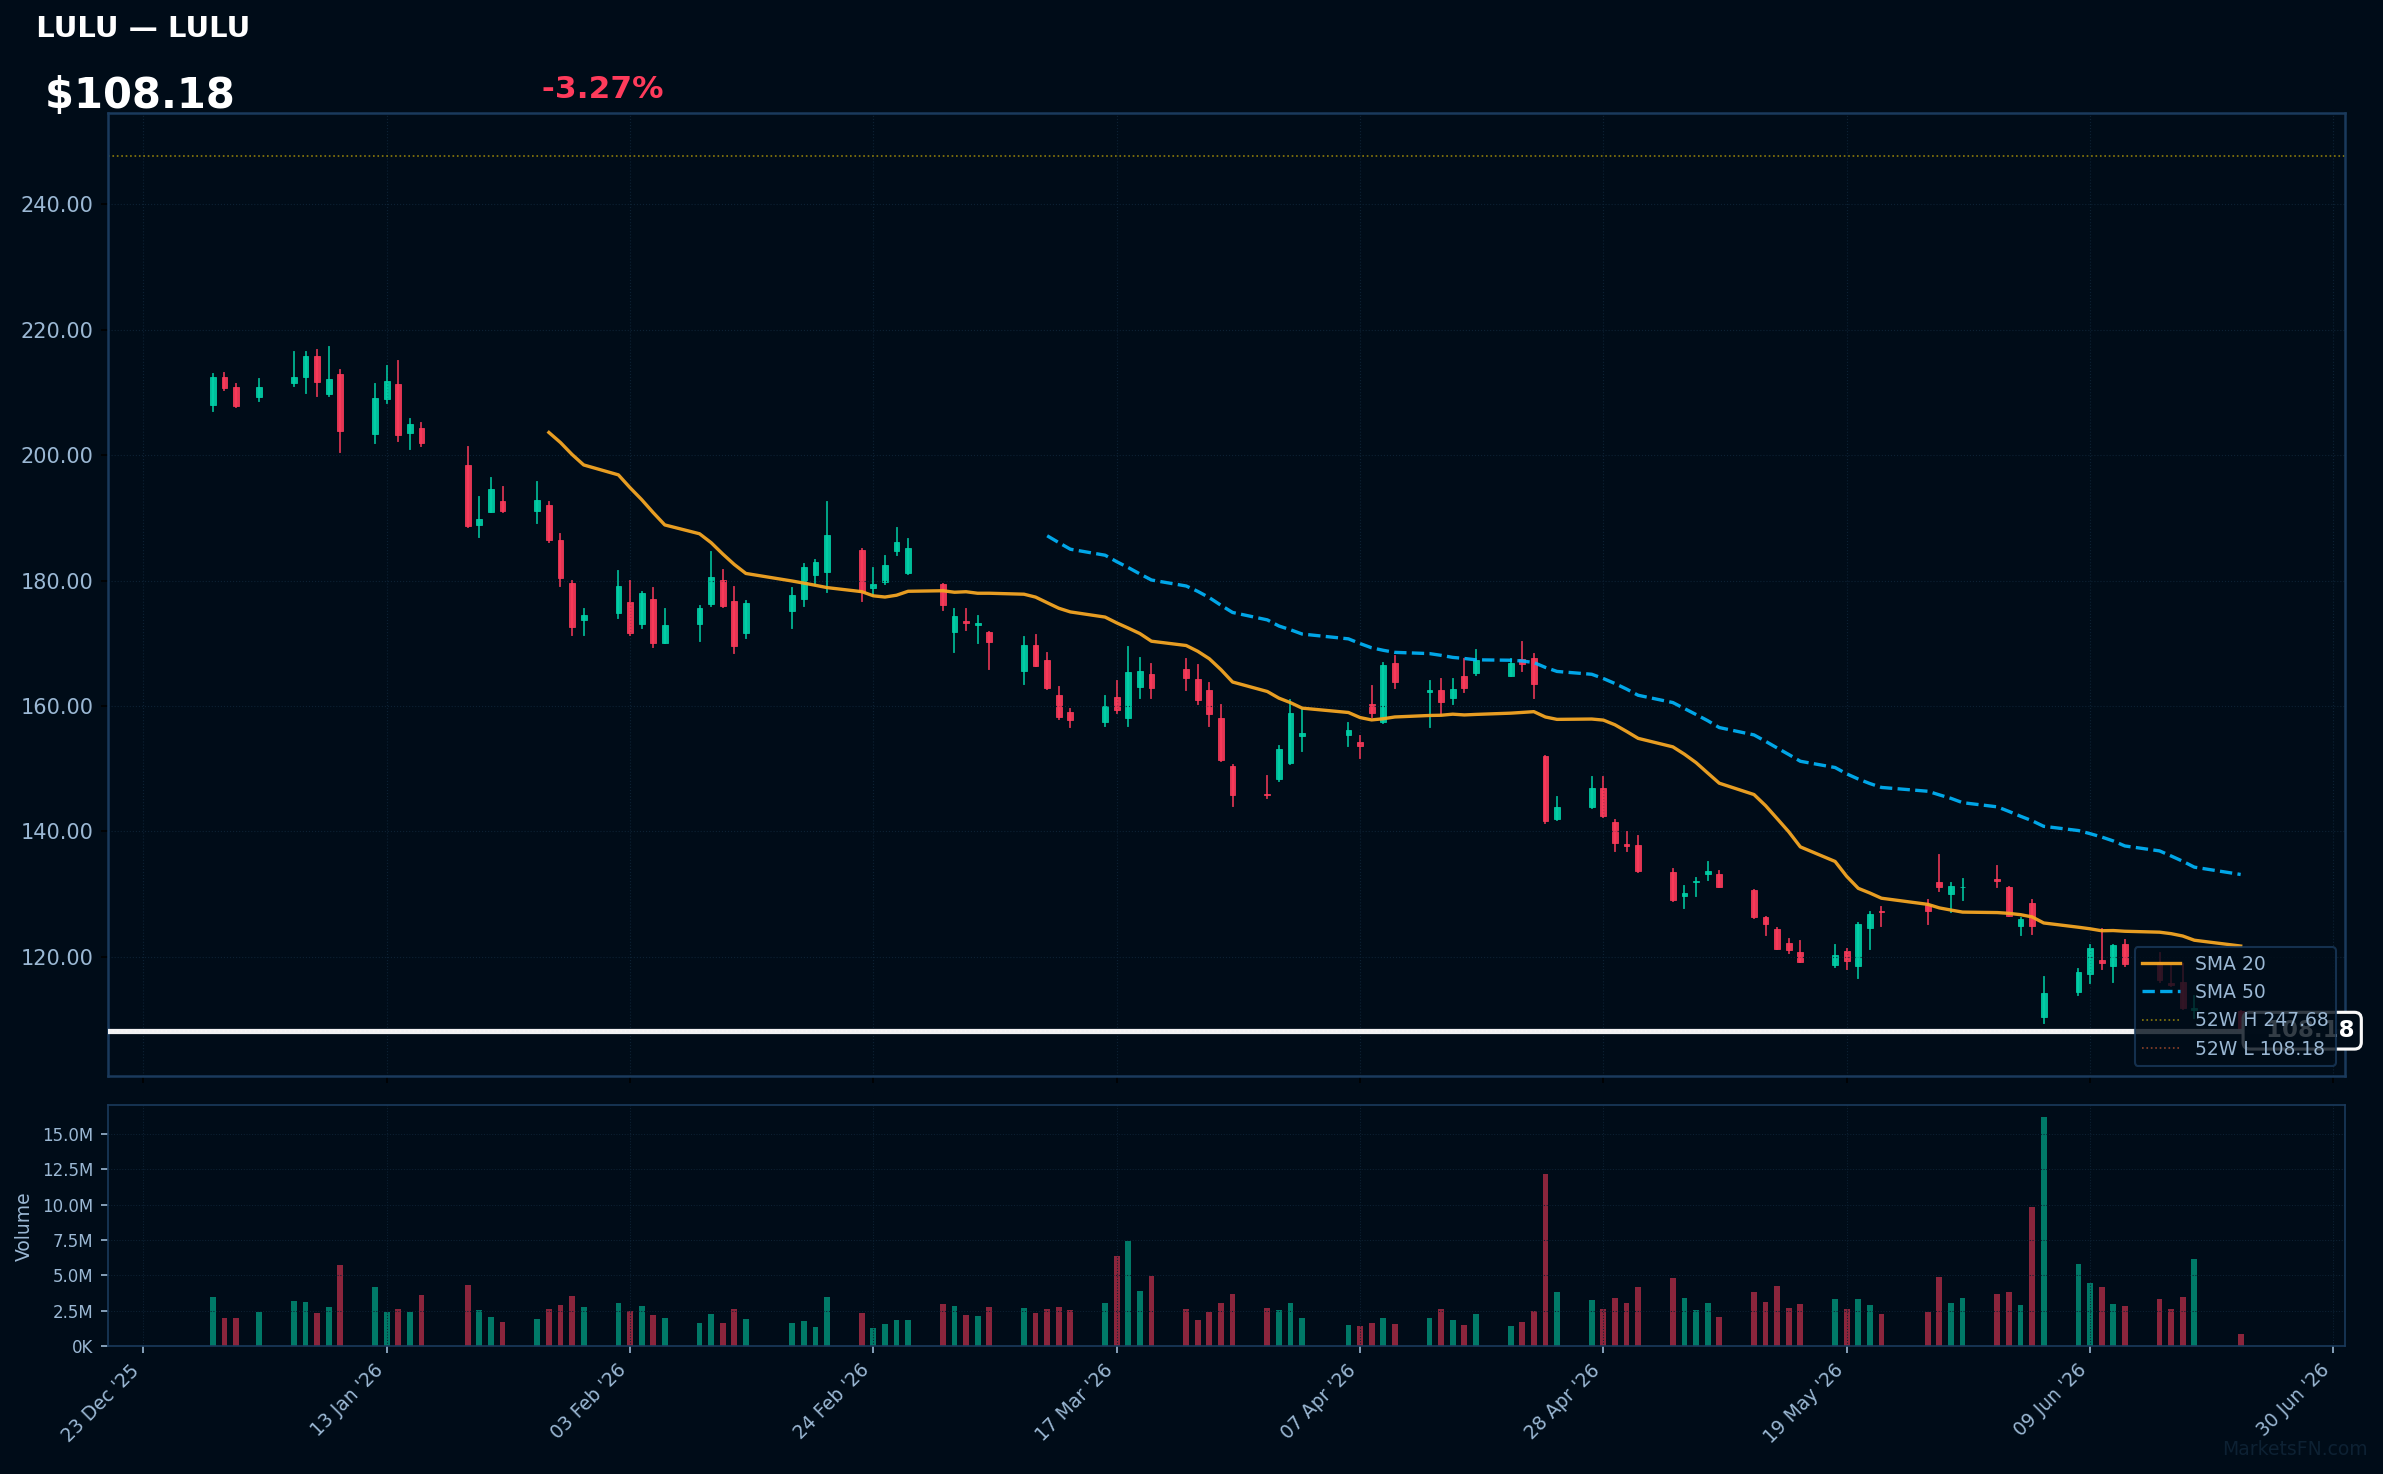
Task: Click the 23 Dec '25 date label
Action: pyautogui.click(x=101, y=1402)
